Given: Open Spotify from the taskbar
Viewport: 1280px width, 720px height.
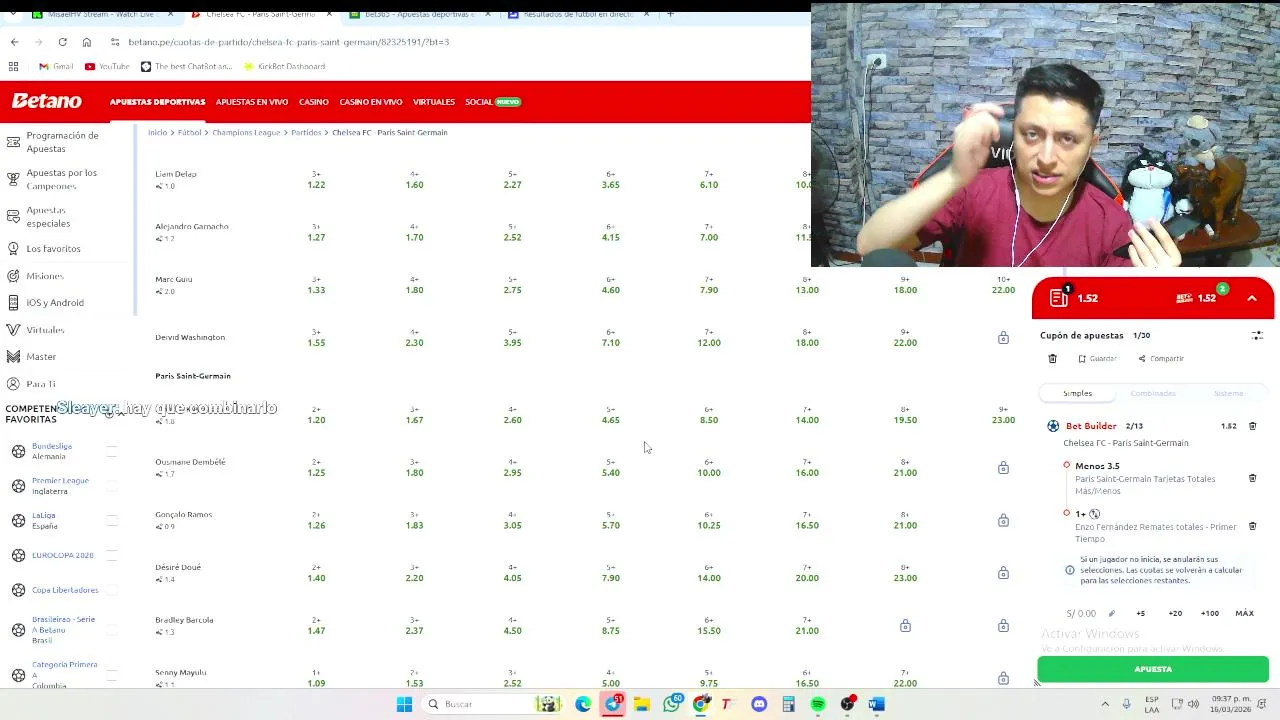Looking at the screenshot, I should [817, 704].
